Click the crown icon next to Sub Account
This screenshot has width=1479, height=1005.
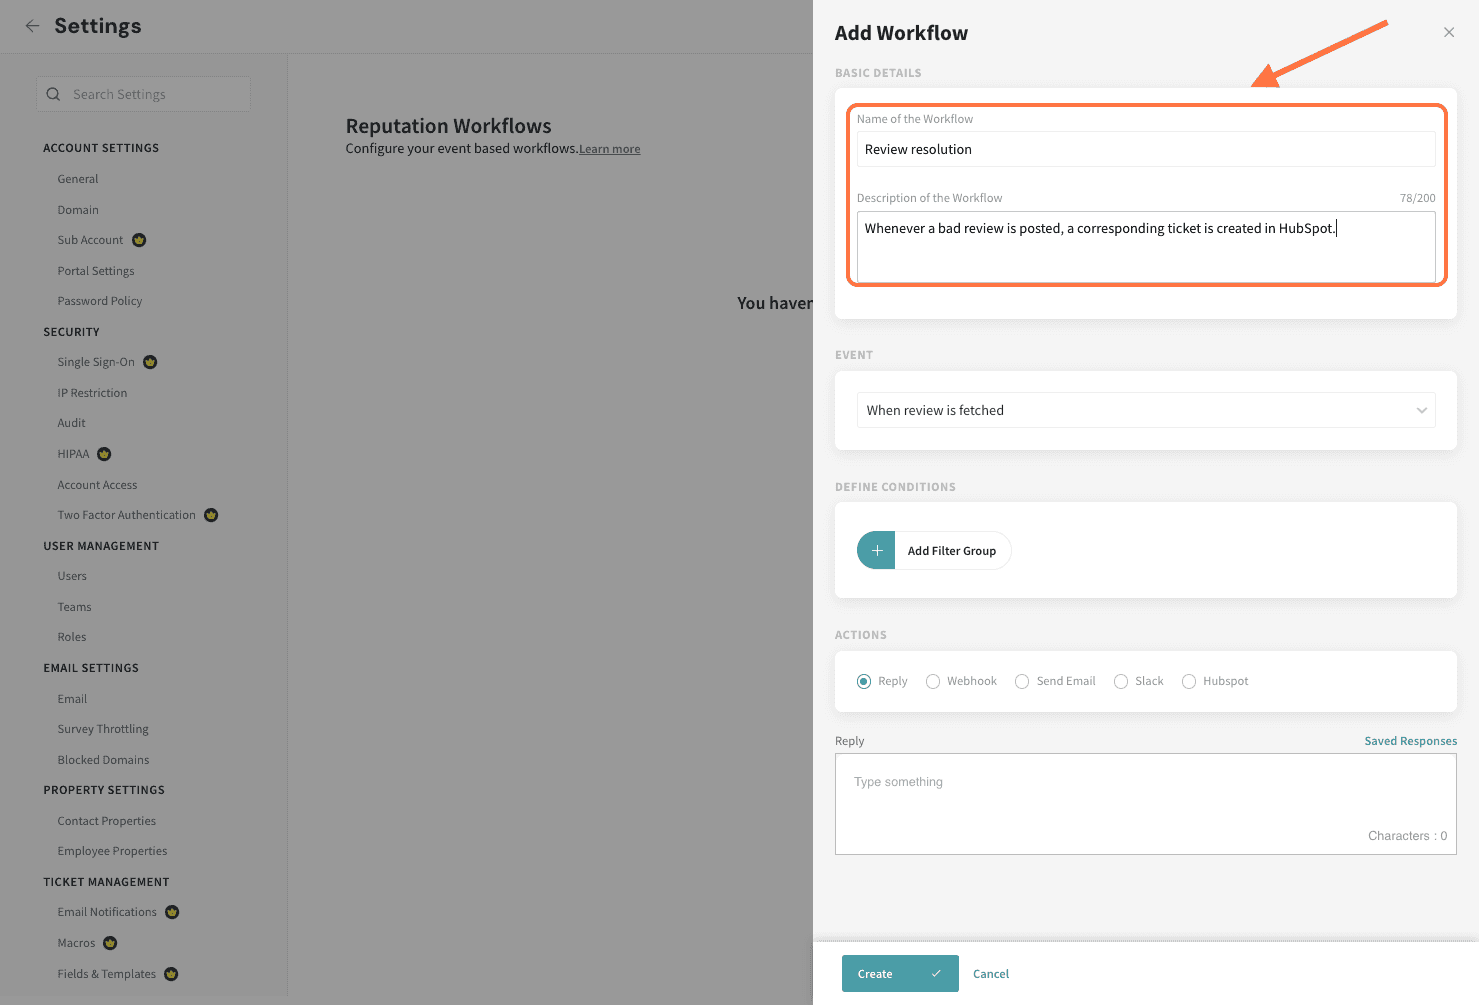(139, 240)
